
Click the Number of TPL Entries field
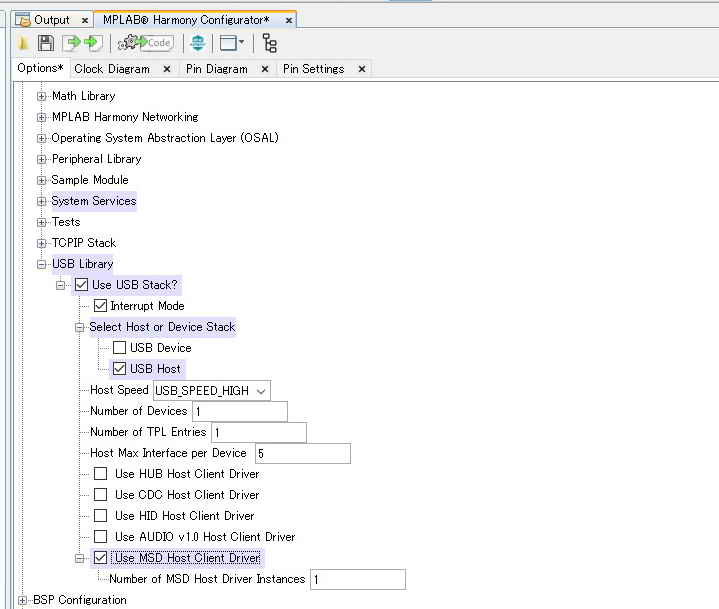pyautogui.click(x=259, y=432)
